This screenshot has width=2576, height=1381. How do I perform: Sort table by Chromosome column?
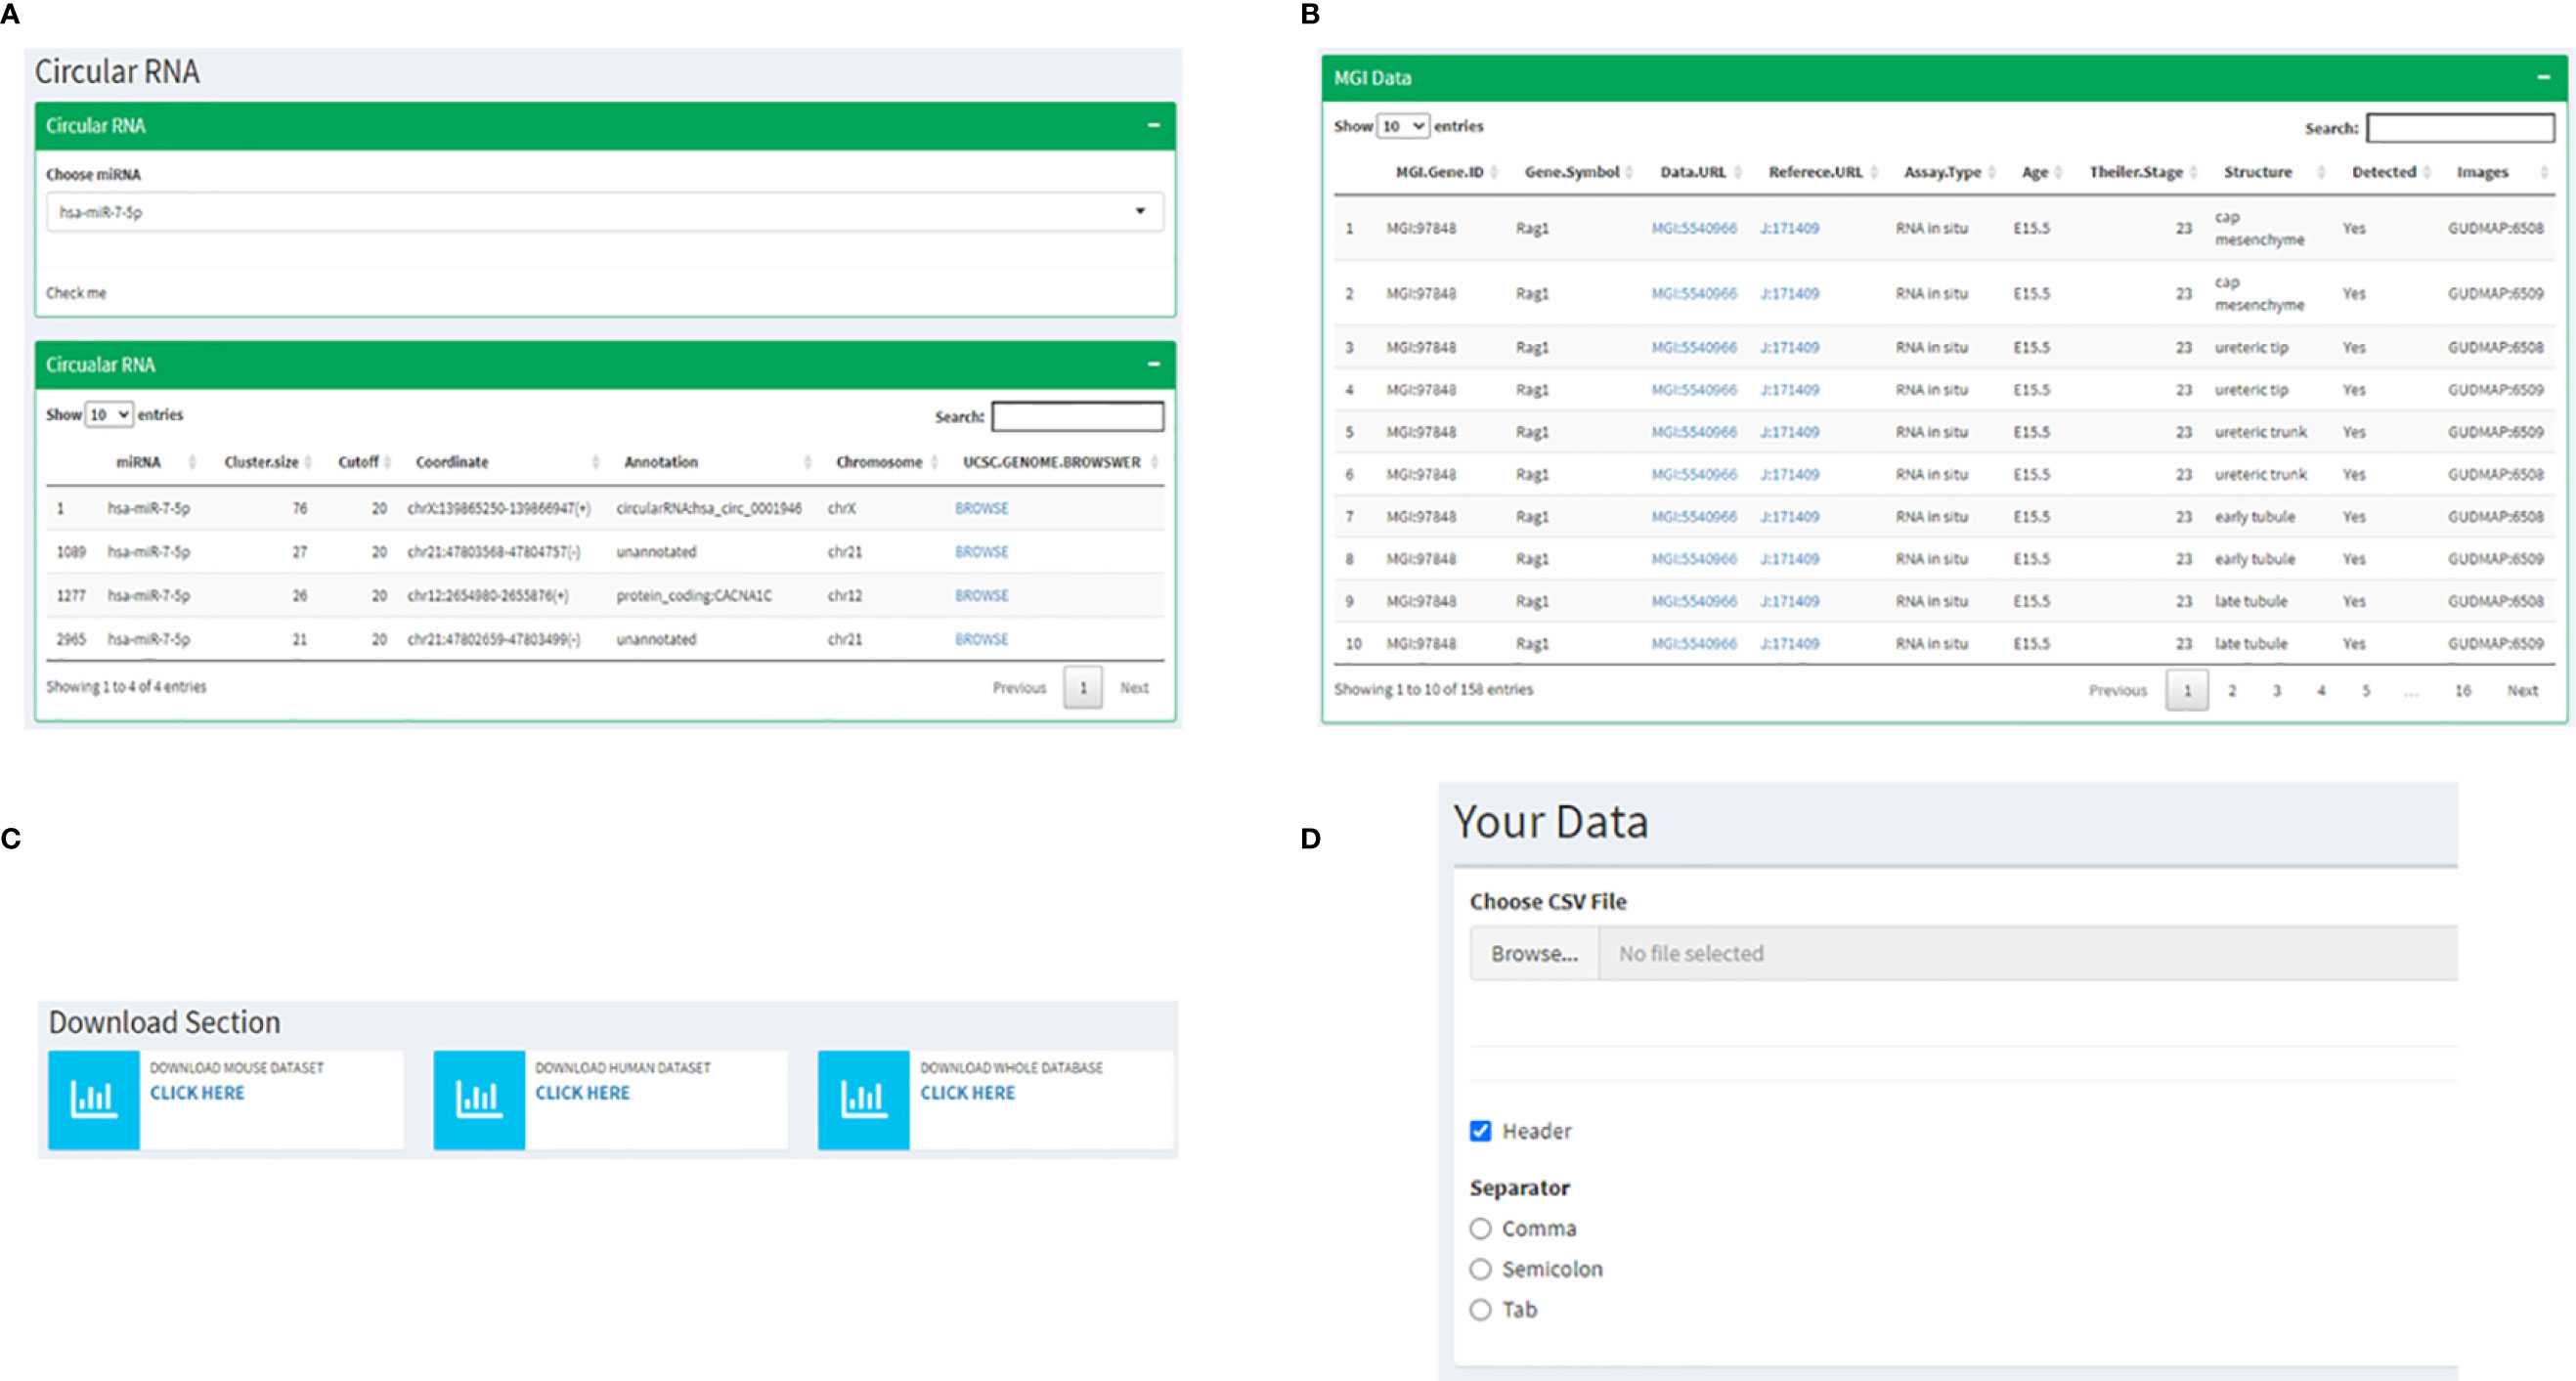pyautogui.click(x=879, y=462)
